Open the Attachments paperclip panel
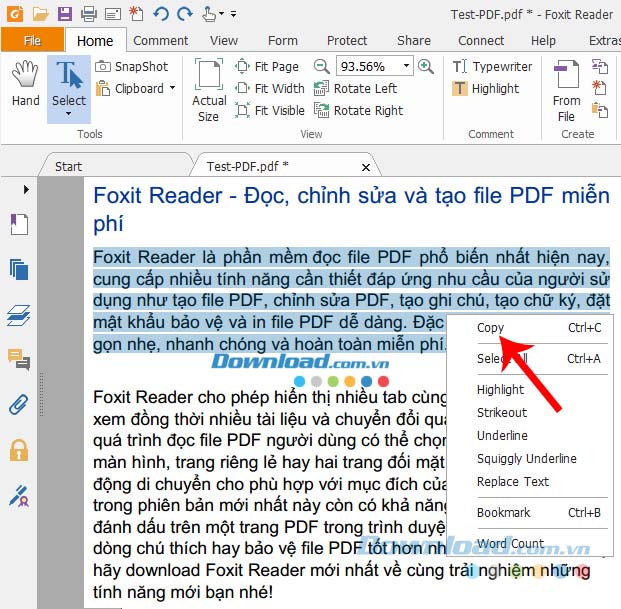 tap(19, 404)
